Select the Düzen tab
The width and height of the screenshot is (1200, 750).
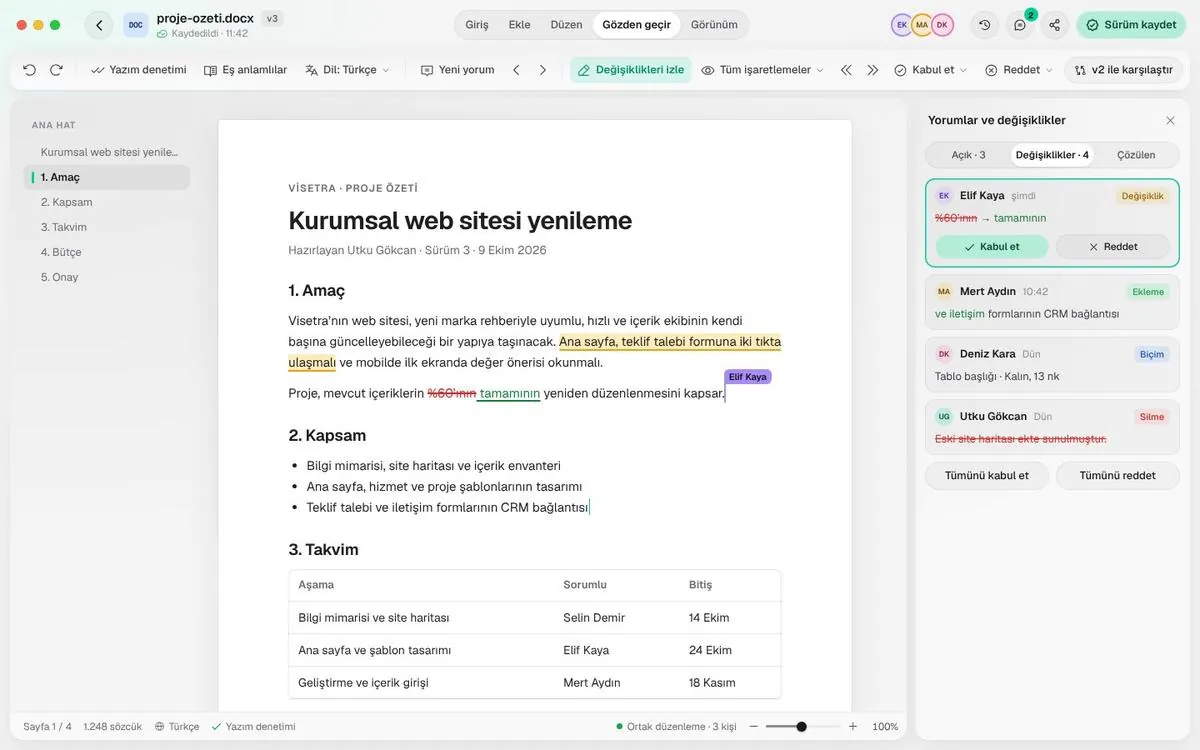pyautogui.click(x=566, y=25)
